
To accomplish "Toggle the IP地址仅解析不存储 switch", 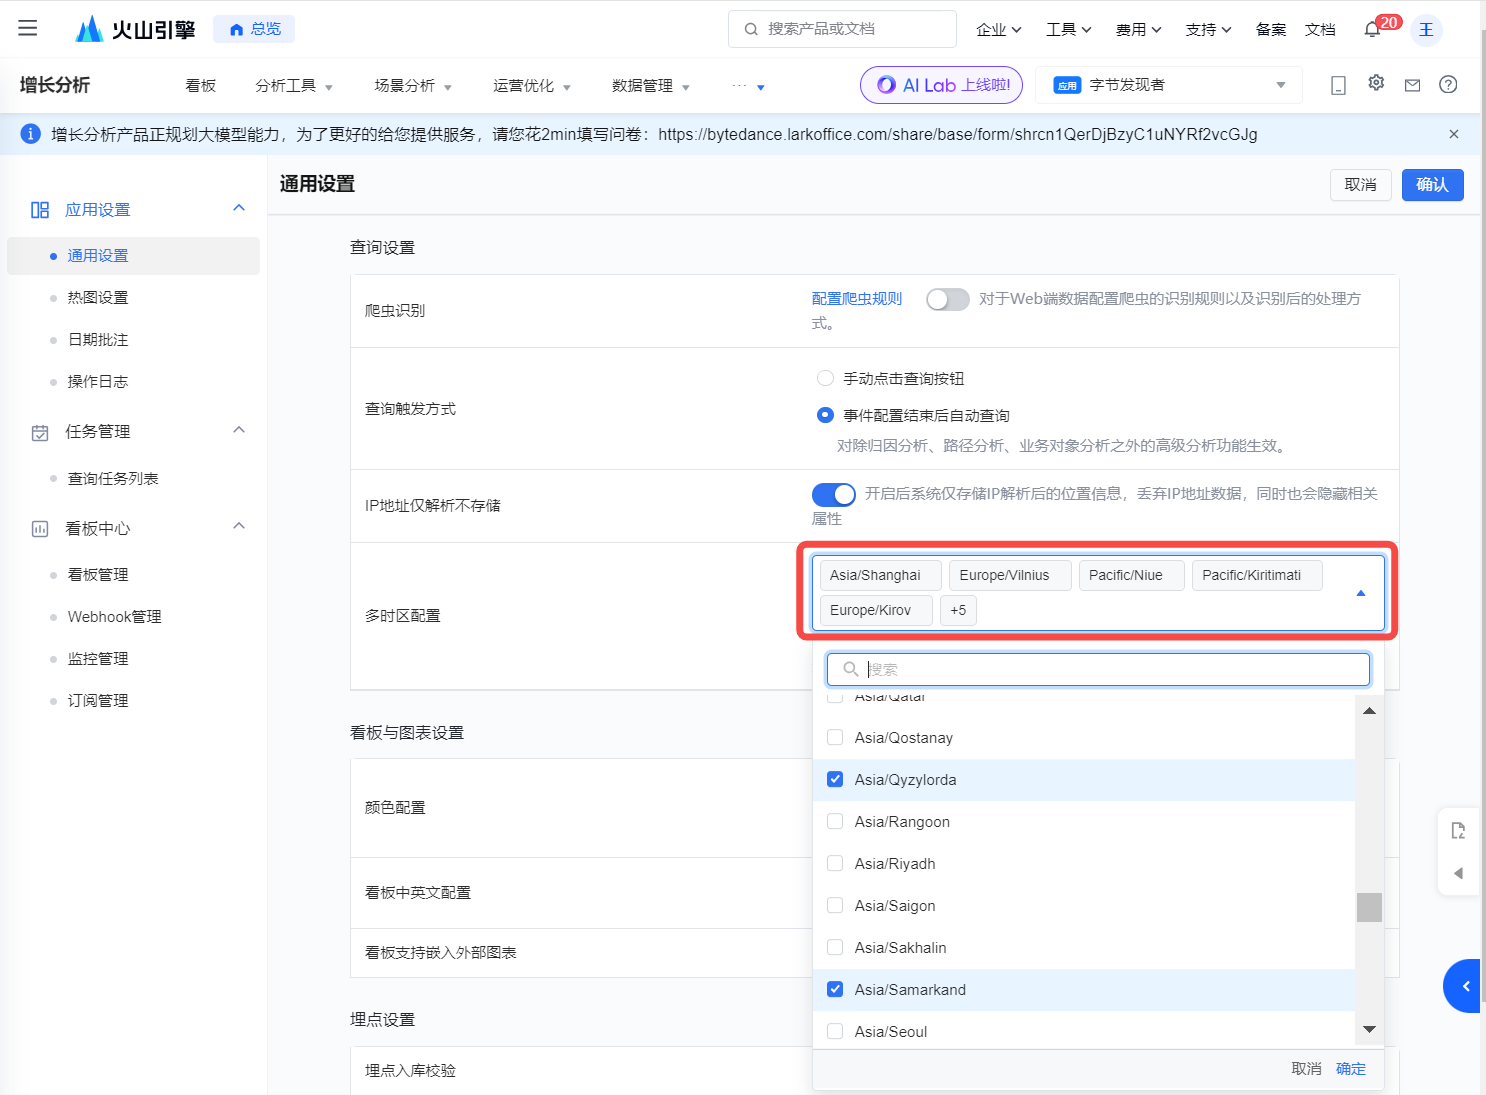I will click(834, 494).
